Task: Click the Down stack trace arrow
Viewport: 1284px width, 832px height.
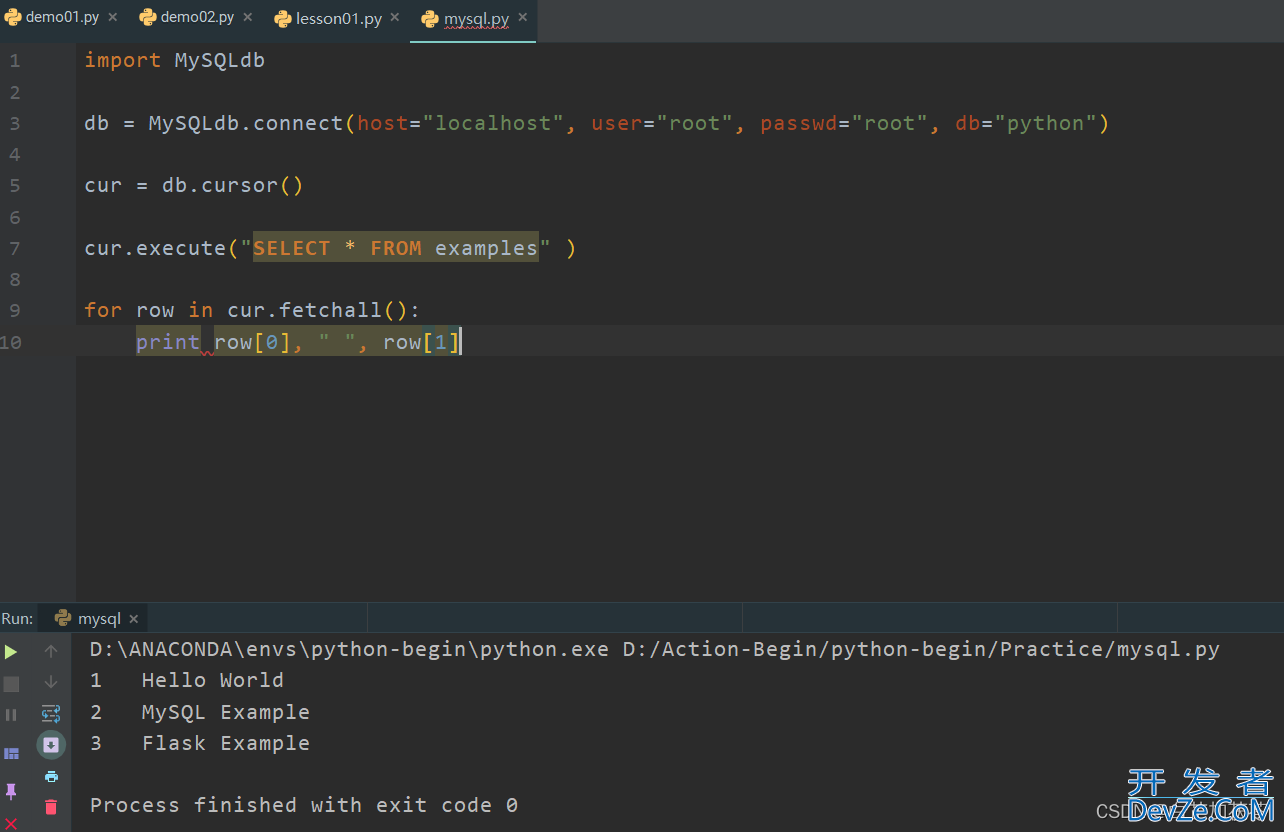Action: pyautogui.click(x=51, y=682)
